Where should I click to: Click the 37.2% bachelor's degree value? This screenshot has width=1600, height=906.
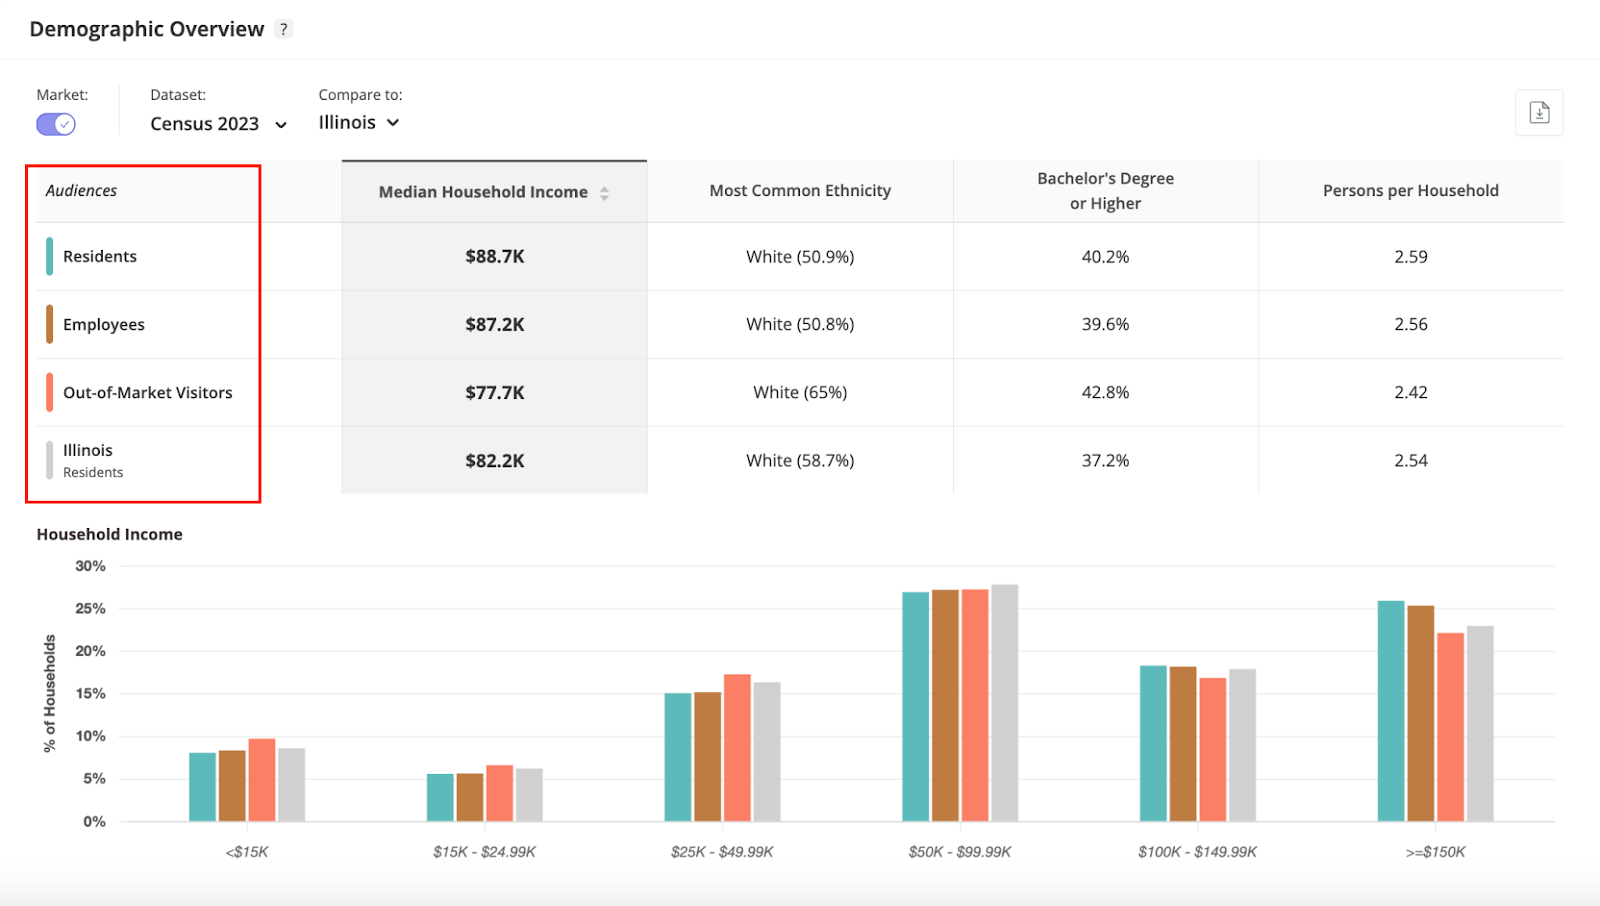pyautogui.click(x=1105, y=461)
